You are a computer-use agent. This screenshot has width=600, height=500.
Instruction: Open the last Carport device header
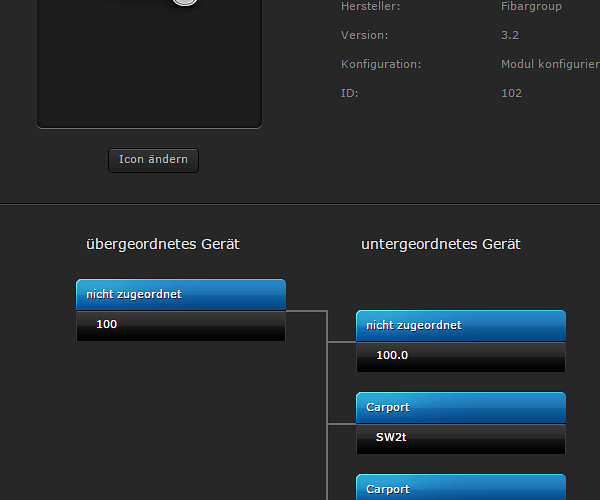coord(461,487)
